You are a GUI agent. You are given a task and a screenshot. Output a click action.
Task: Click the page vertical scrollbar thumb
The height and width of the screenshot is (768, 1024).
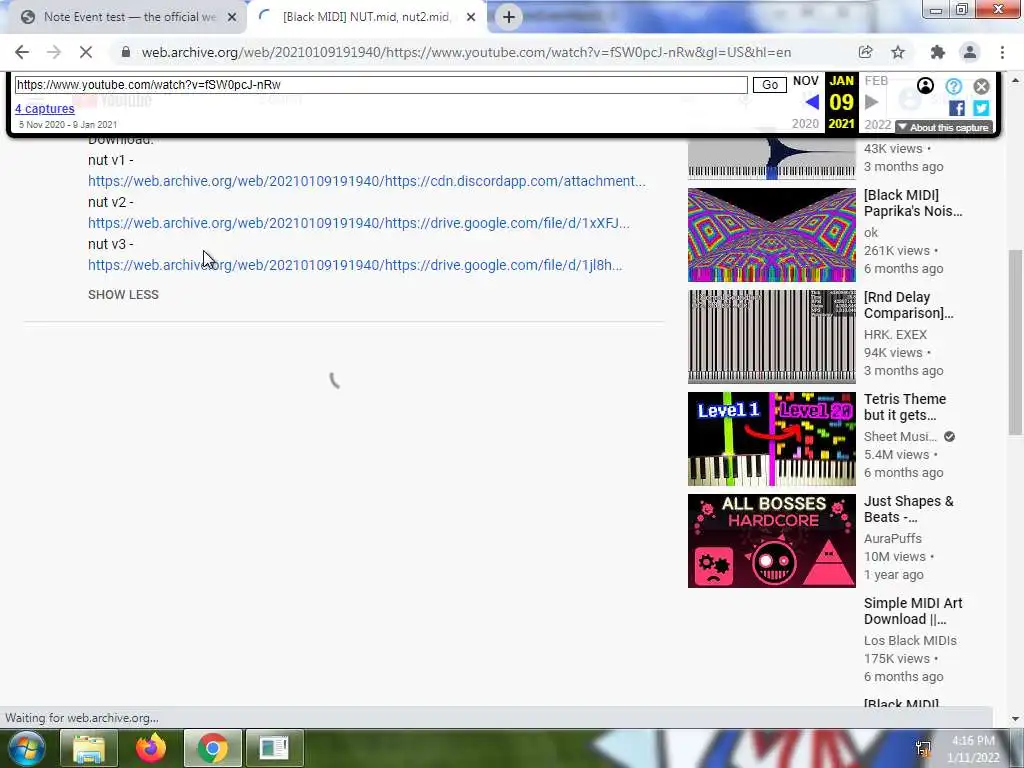[1015, 342]
